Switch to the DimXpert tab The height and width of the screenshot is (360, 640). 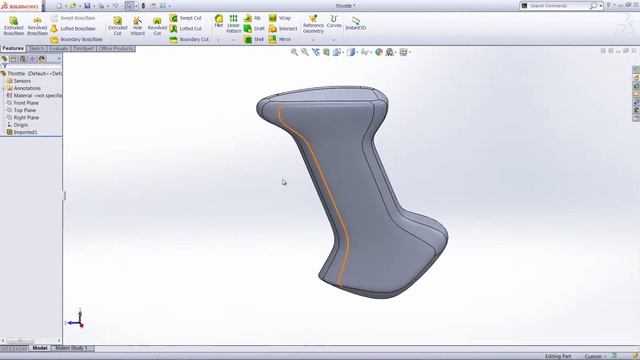pos(84,49)
